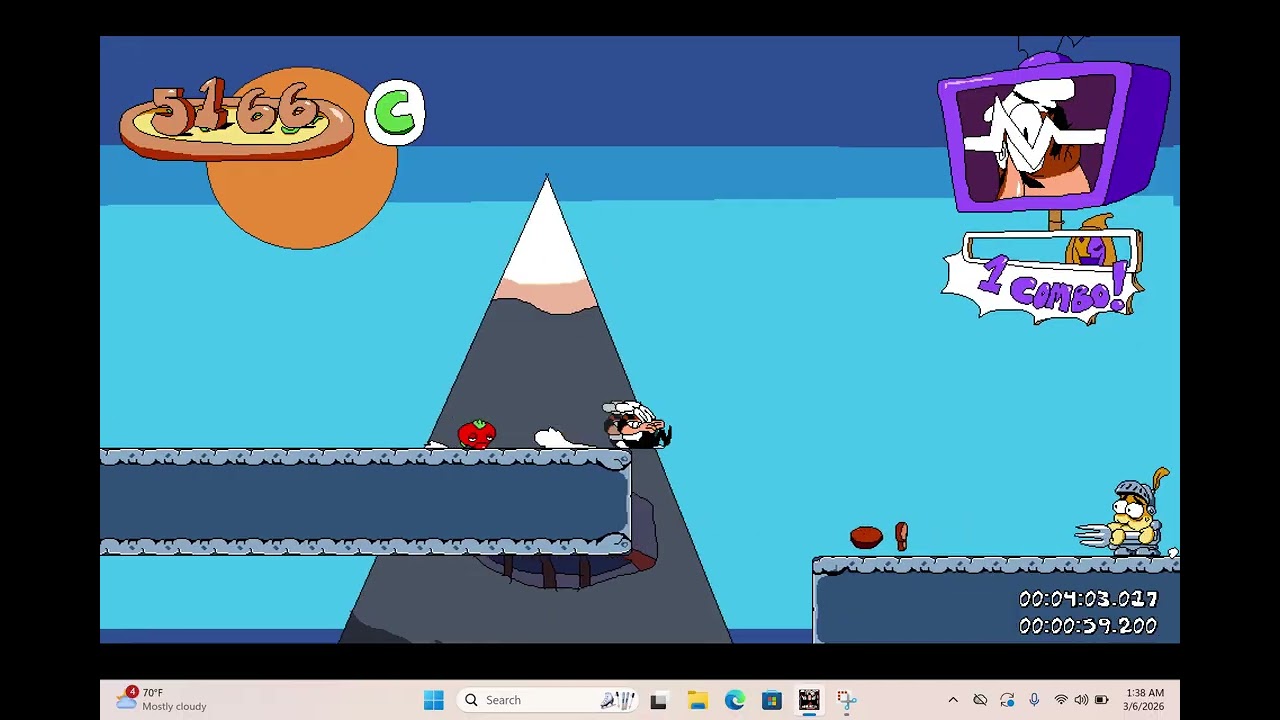Click the 1 Combo banner

[1042, 289]
